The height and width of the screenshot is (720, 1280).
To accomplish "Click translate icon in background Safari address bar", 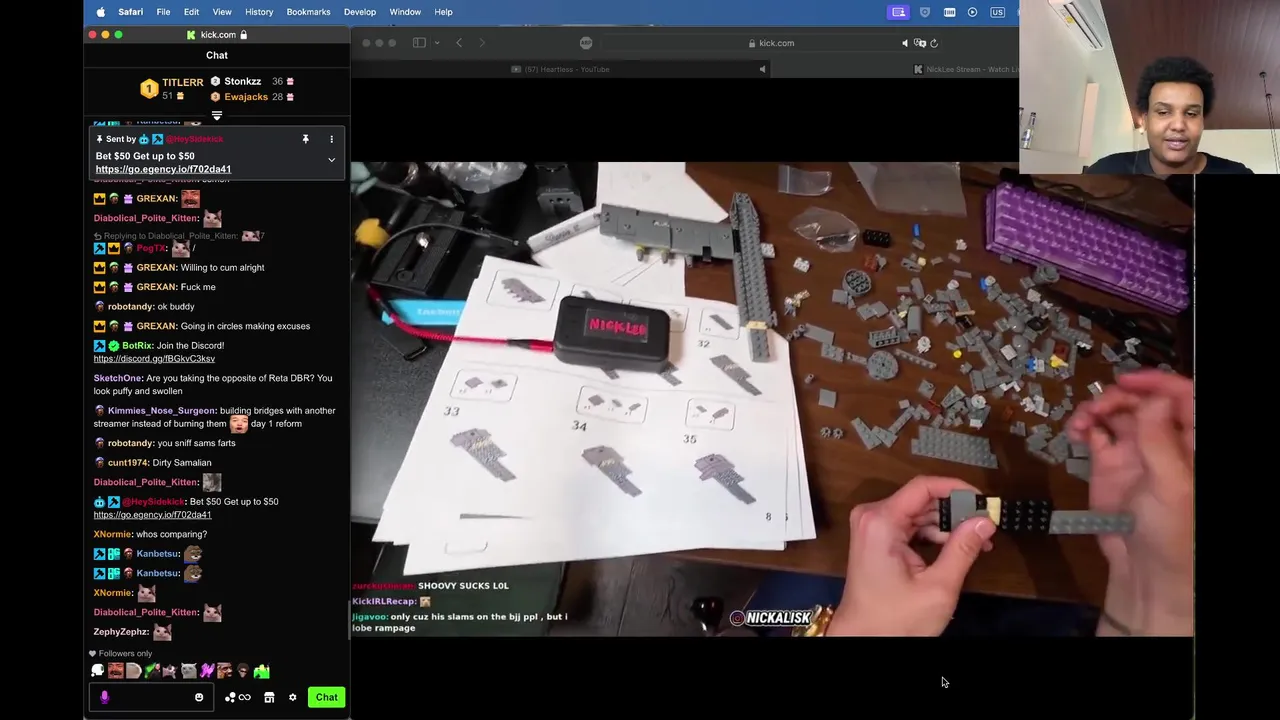I will 920,43.
